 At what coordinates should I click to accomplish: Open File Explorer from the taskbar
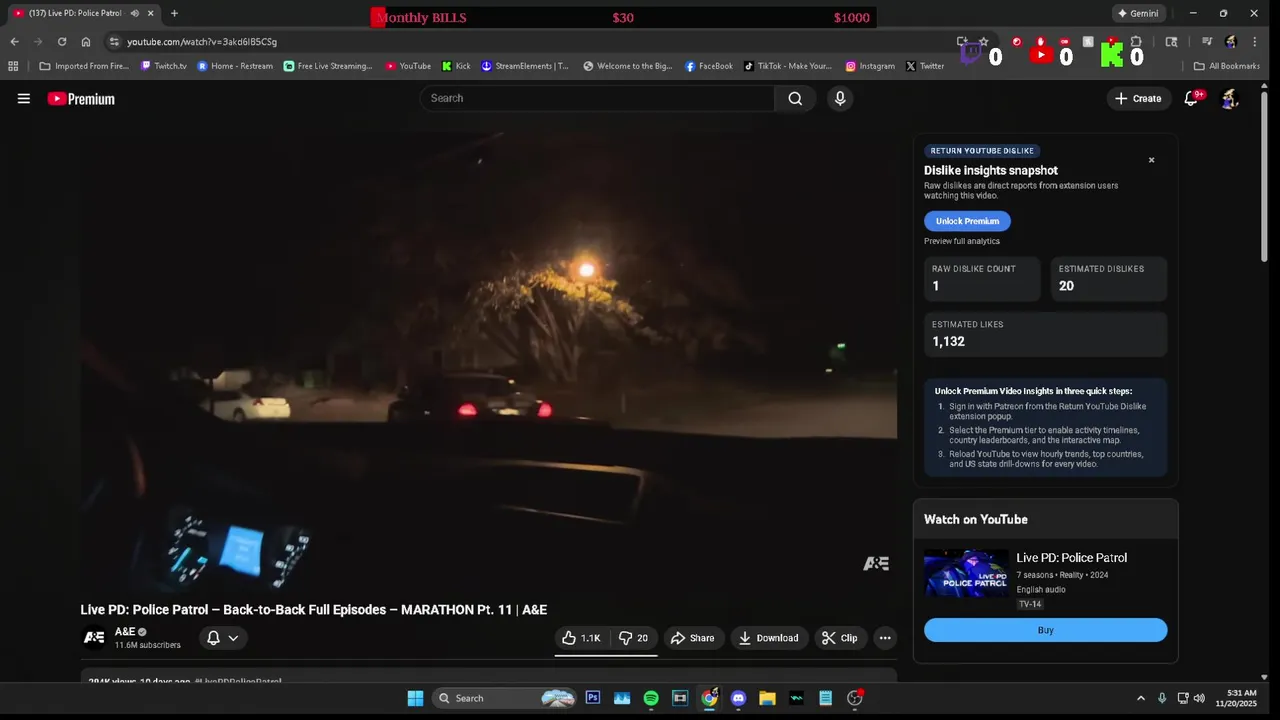pos(767,698)
